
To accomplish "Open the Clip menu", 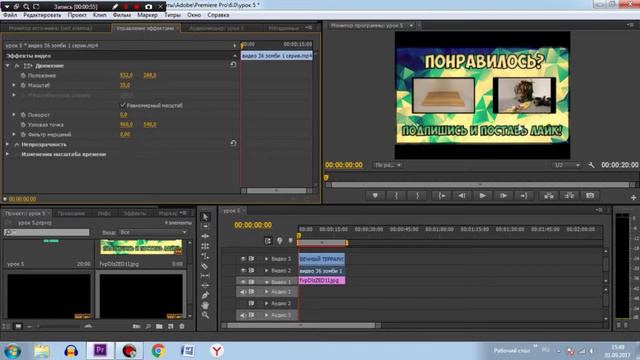I will 100,15.
